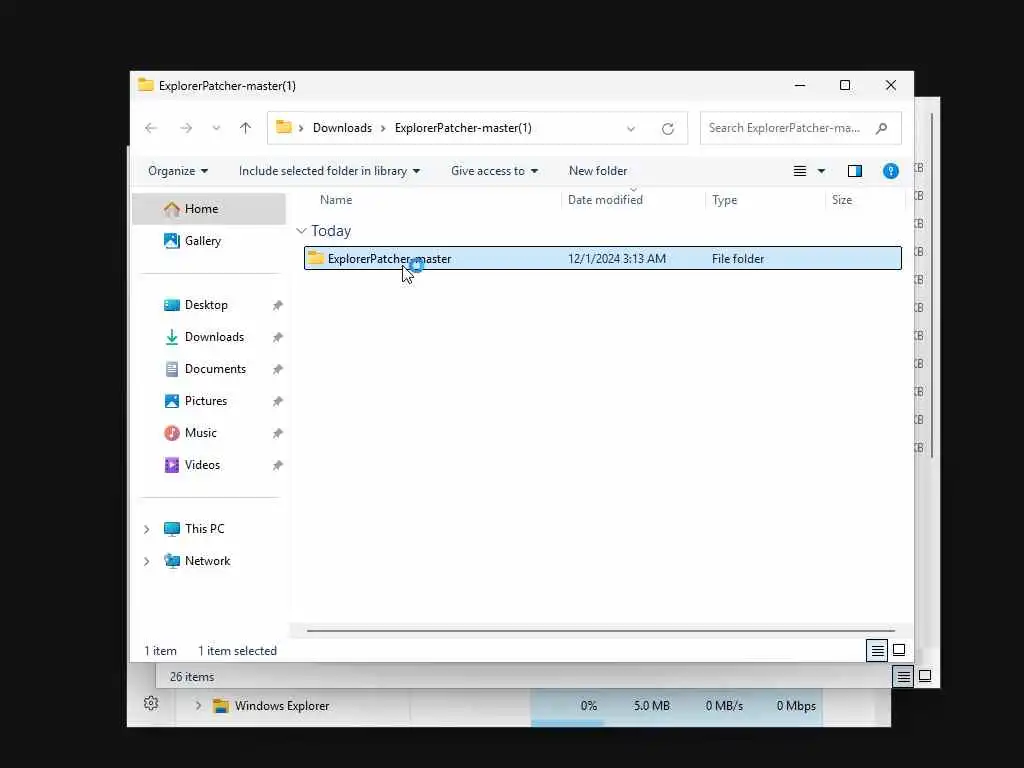Open the Give access to menu

click(494, 171)
